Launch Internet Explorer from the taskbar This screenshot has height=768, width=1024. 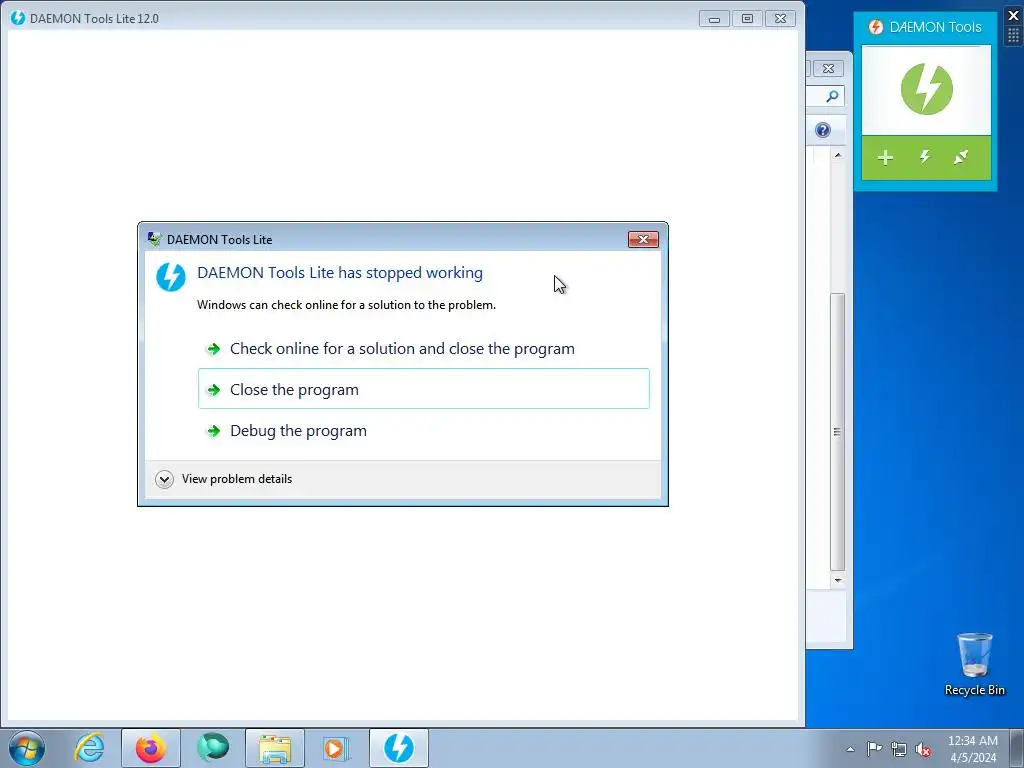(89, 748)
